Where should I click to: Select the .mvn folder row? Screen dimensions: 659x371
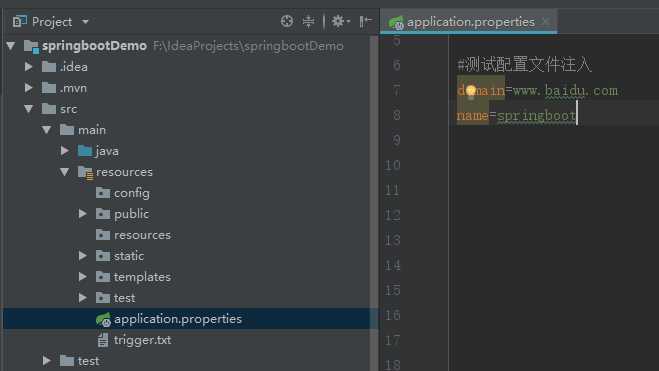187,87
